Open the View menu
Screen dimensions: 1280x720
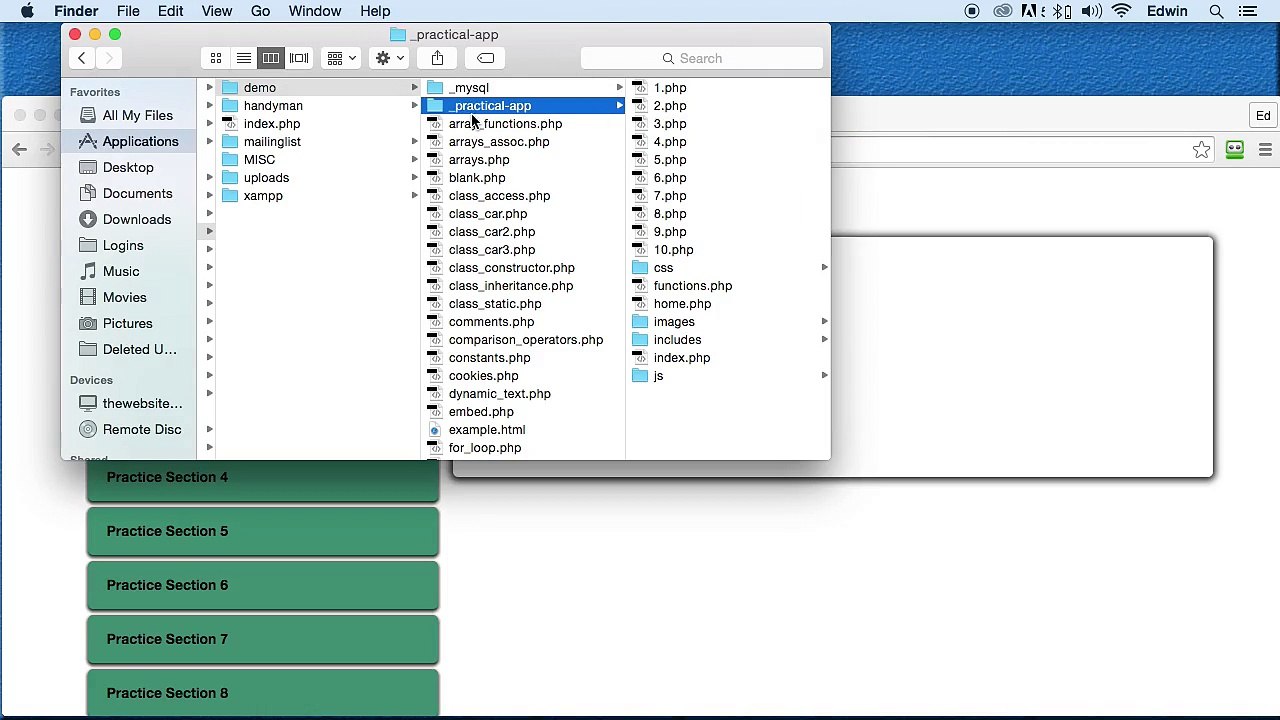[x=217, y=11]
